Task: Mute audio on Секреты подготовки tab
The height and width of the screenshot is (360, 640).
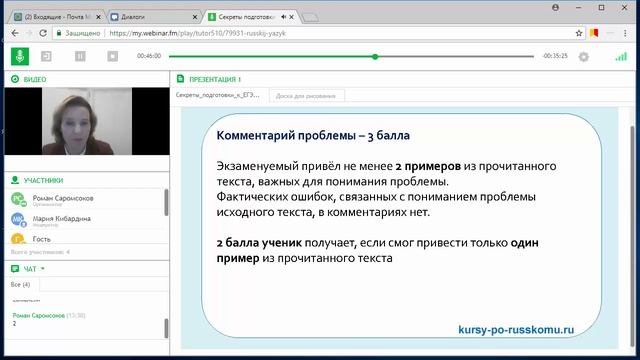Action: pos(283,17)
